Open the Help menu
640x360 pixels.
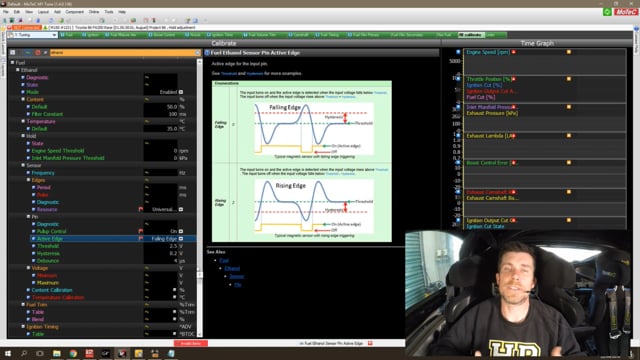tap(122, 12)
